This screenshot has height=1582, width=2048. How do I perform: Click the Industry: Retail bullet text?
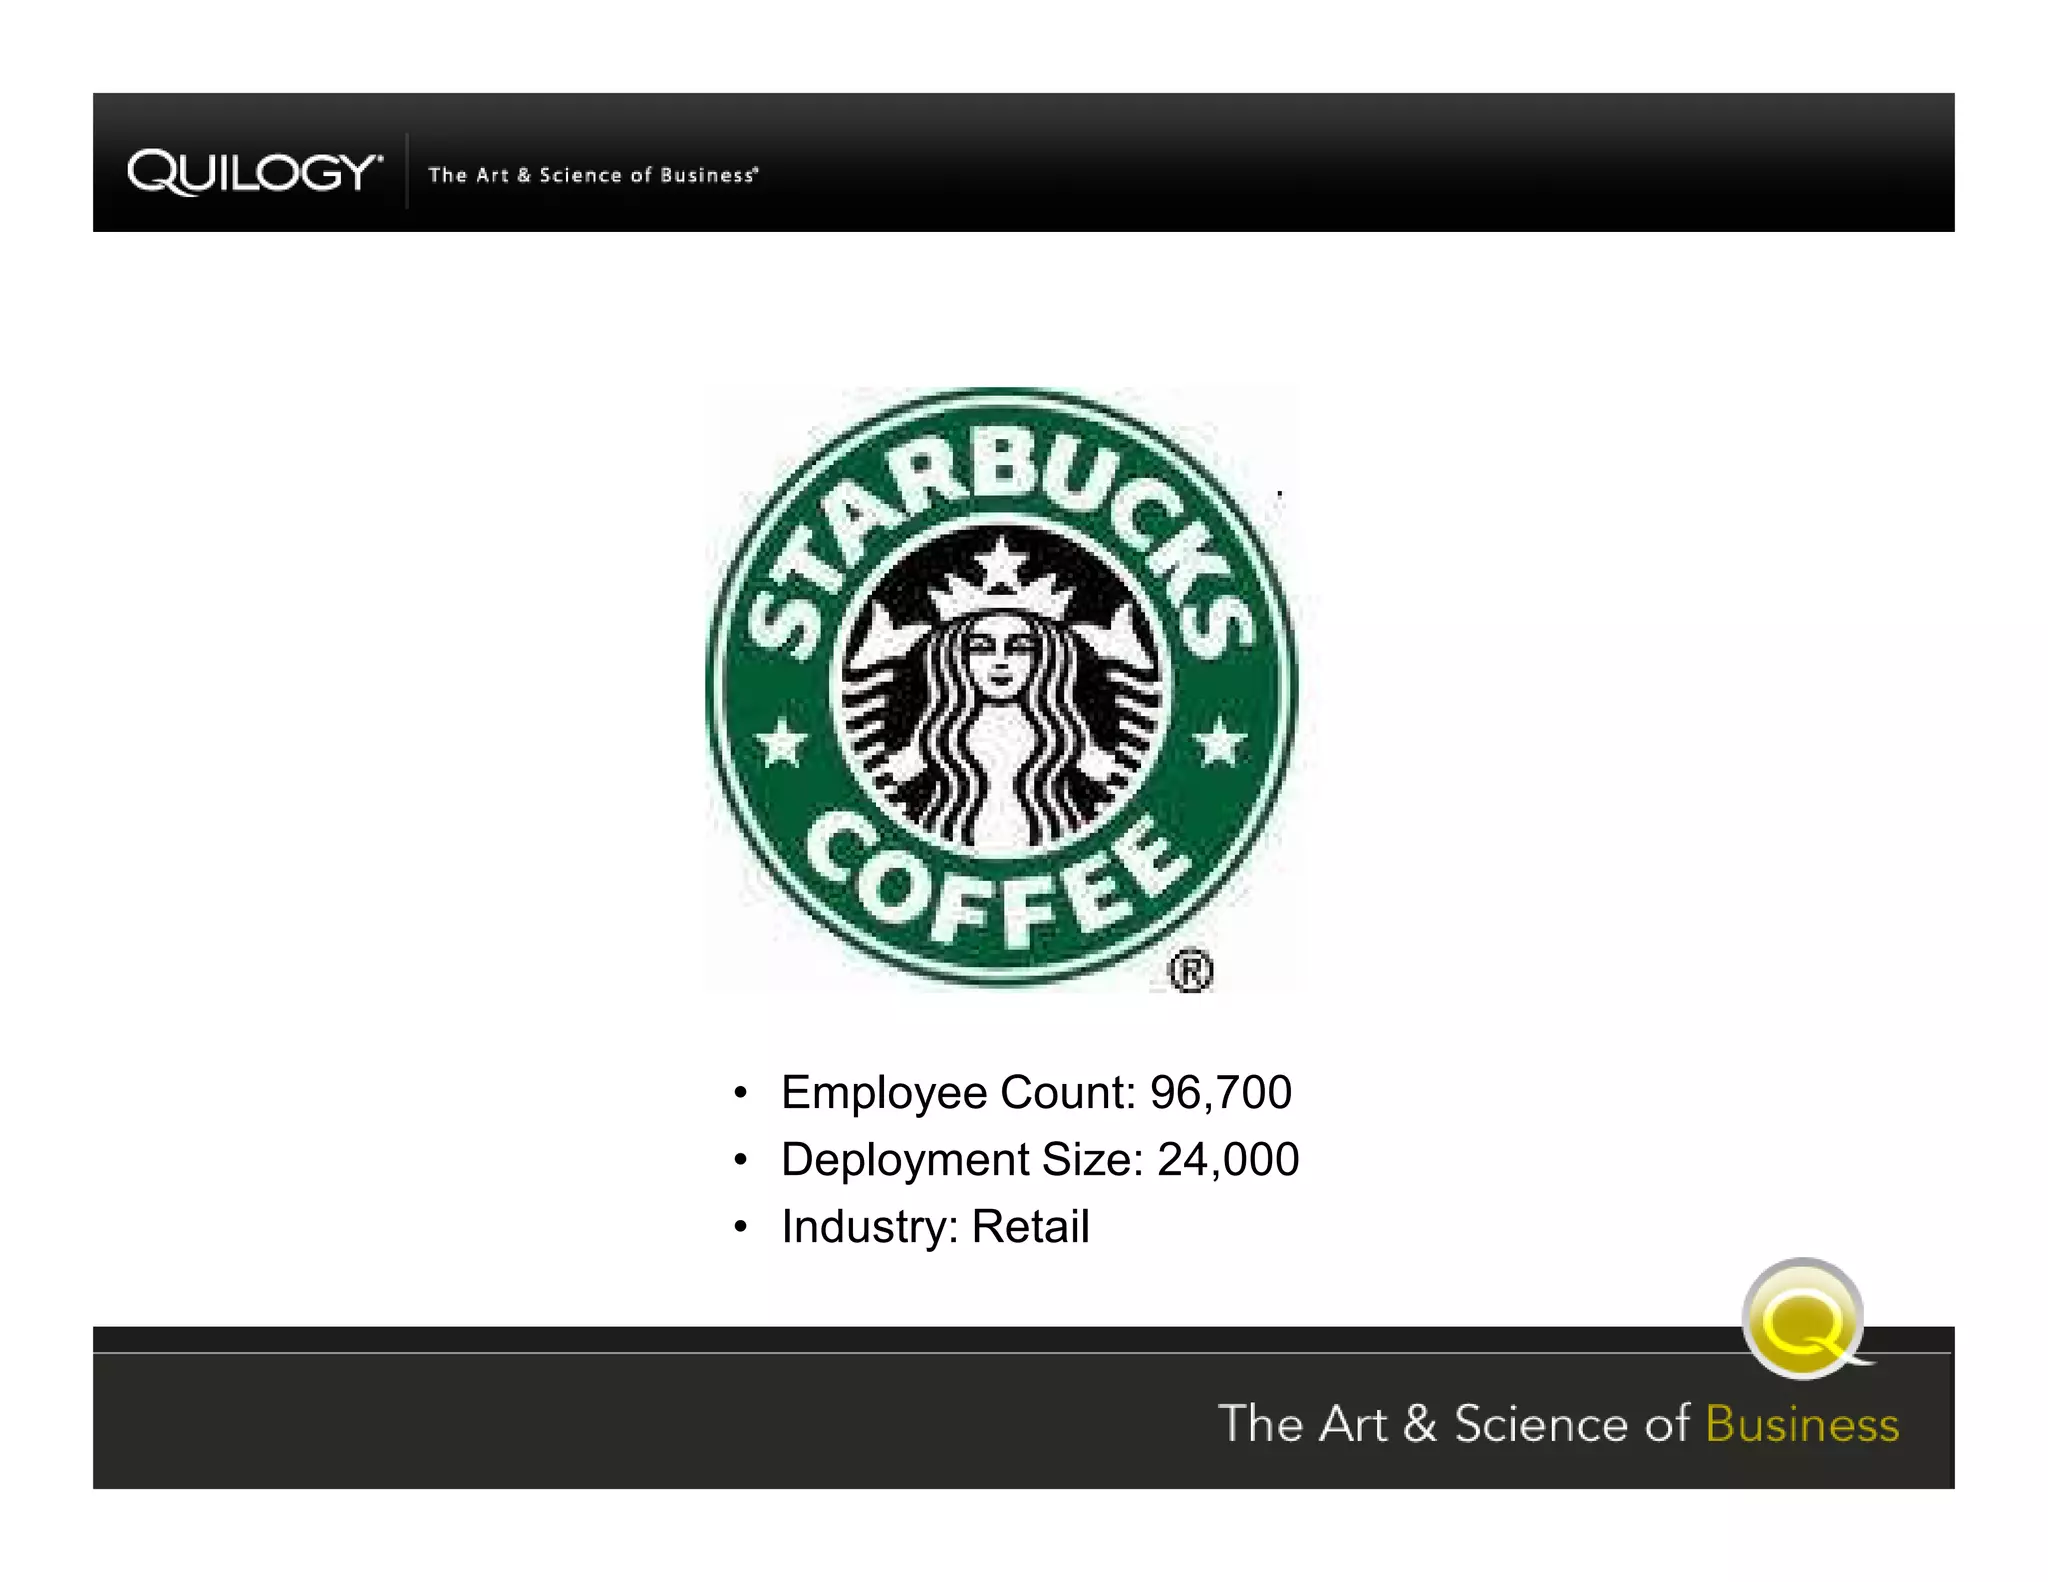coord(934,1227)
